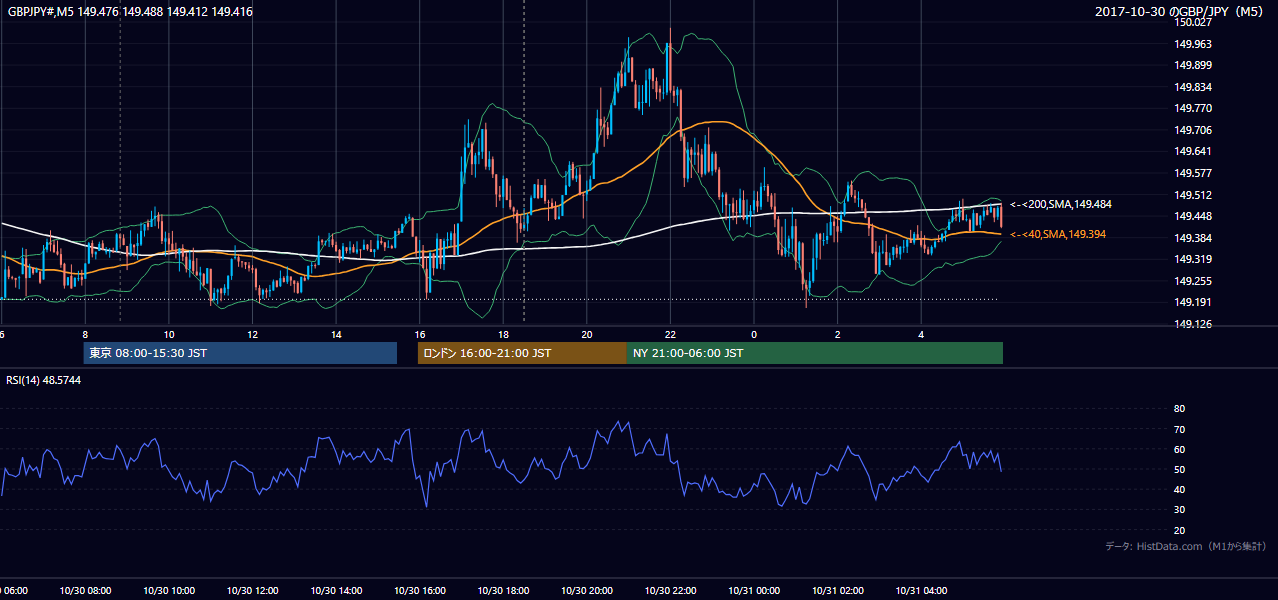Screen dimensions: 1278x600
Task: Click price level 149.899 on the axis
Action: tap(1194, 65)
